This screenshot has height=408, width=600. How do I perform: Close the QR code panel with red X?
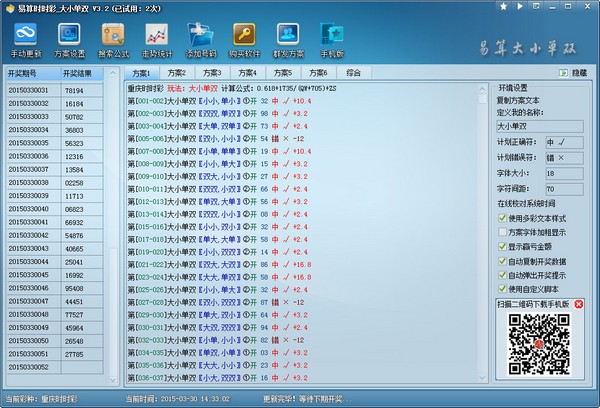(x=579, y=304)
